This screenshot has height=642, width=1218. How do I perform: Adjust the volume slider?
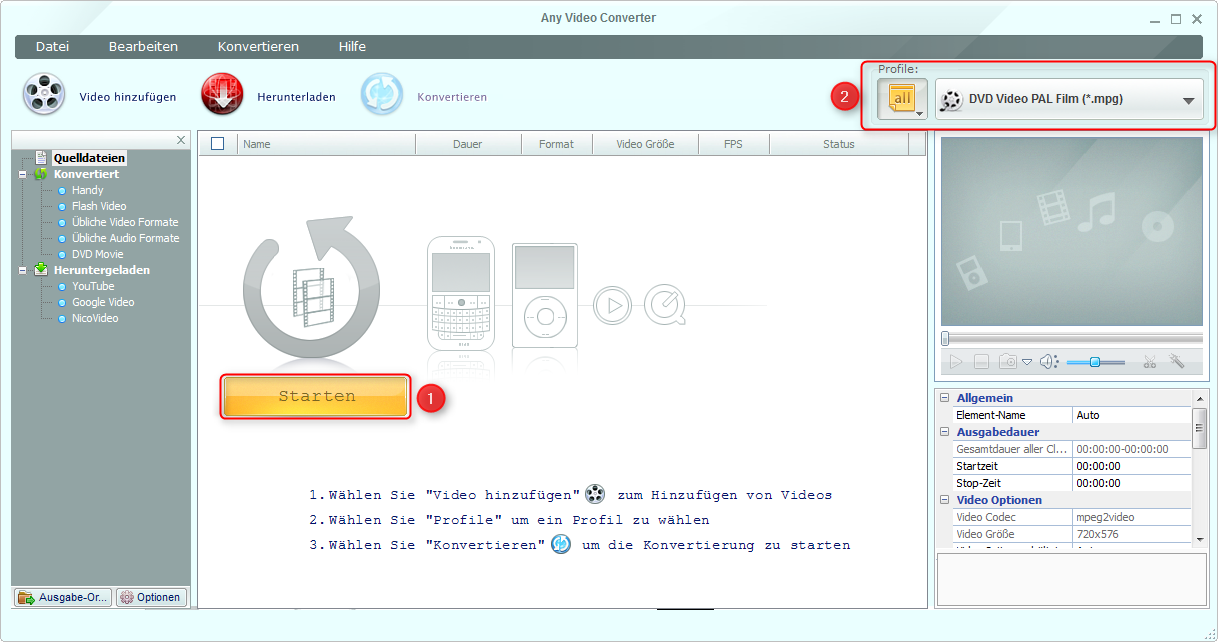1095,362
